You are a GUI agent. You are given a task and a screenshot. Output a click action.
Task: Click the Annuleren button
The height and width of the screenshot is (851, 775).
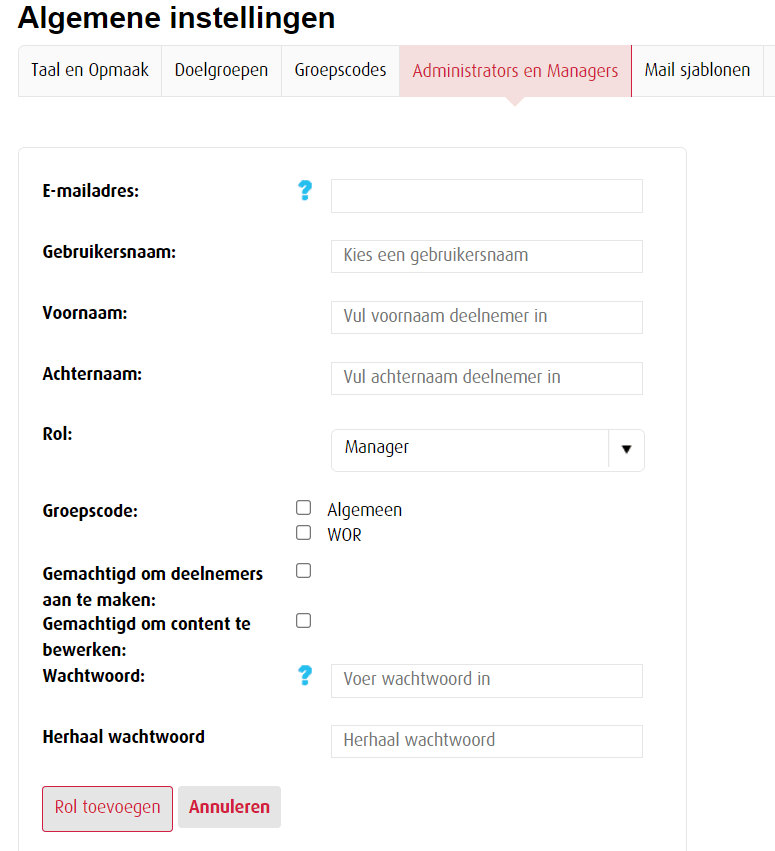[229, 807]
